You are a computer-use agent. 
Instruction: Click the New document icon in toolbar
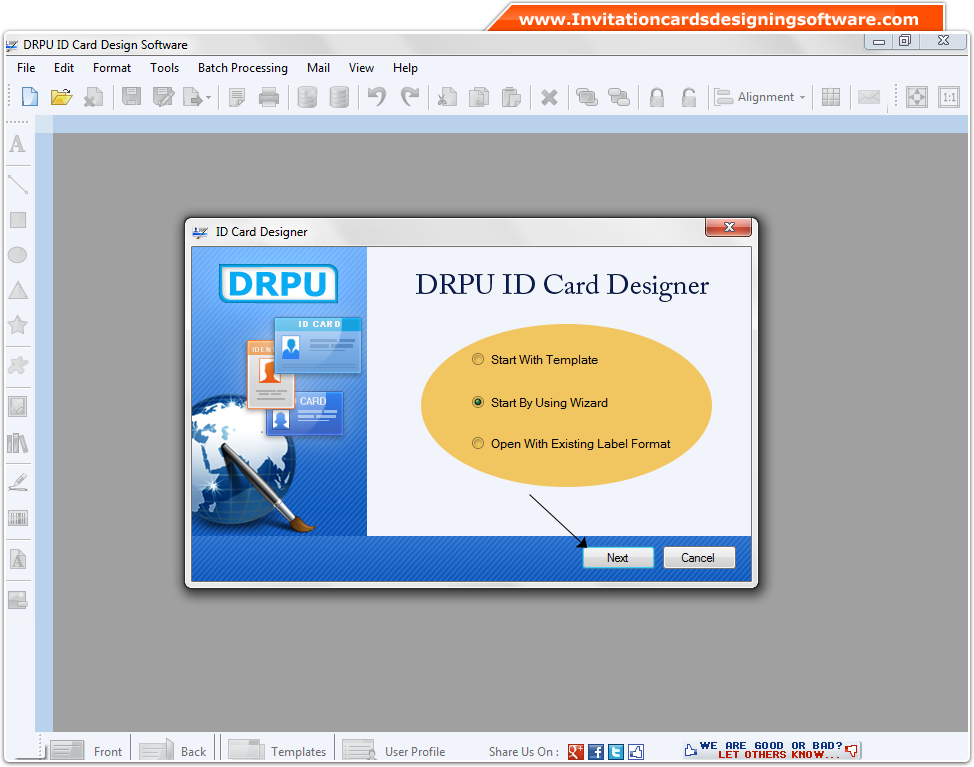click(29, 97)
